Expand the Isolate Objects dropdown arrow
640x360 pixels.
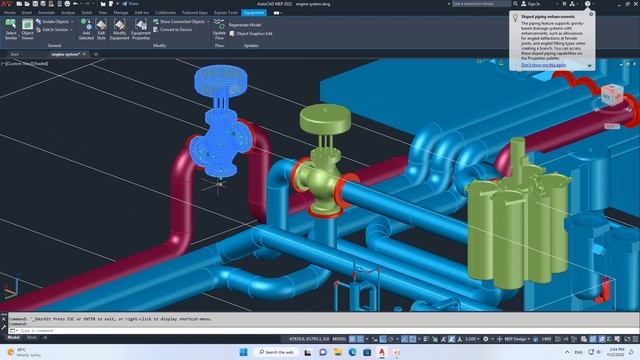point(72,22)
